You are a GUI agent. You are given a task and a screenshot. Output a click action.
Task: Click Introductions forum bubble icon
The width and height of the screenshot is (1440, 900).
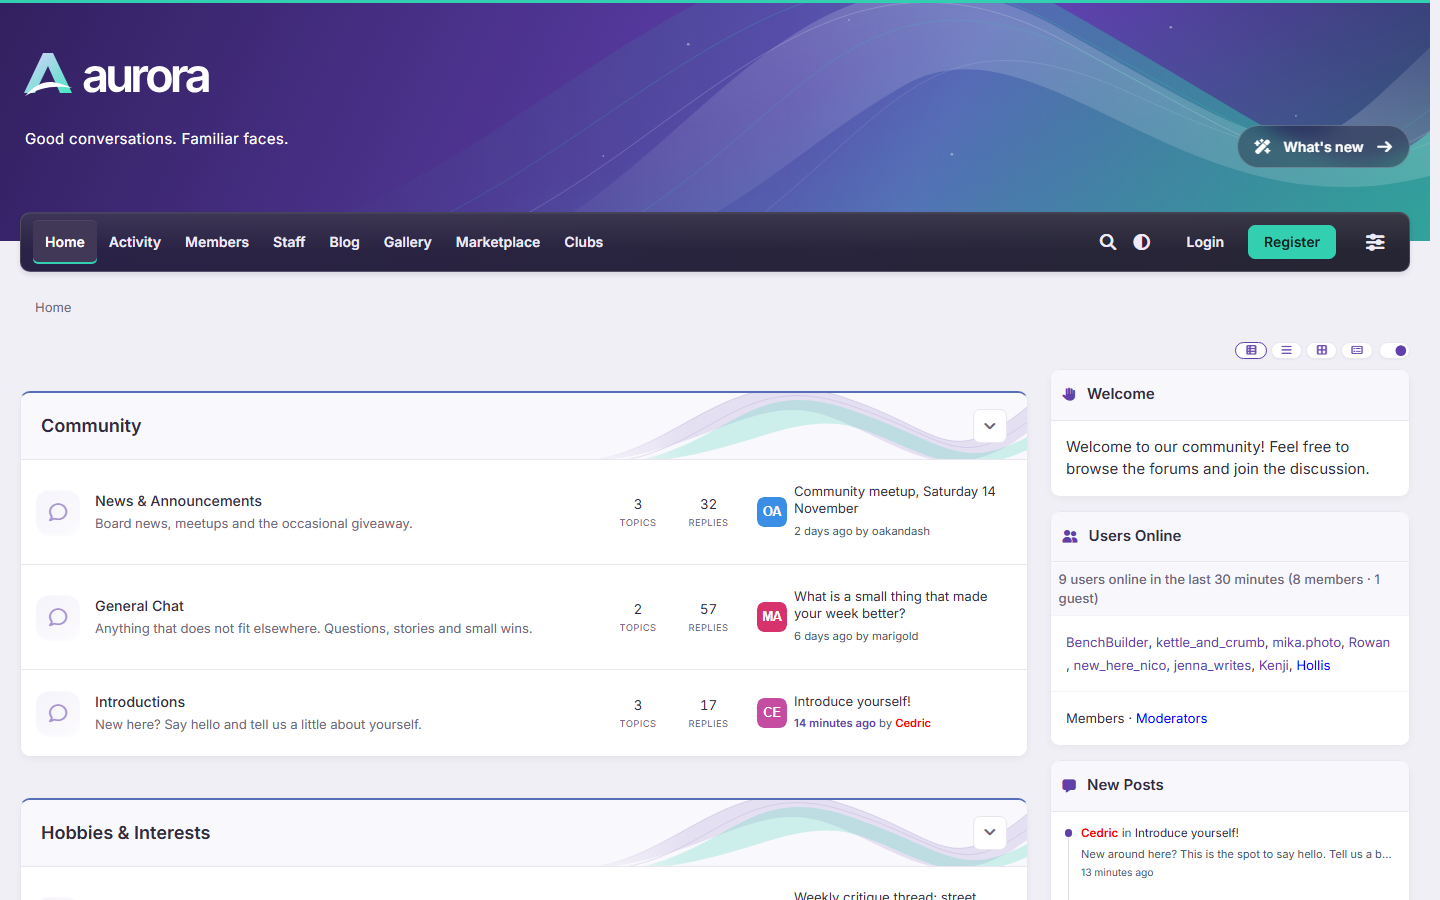pyautogui.click(x=58, y=713)
